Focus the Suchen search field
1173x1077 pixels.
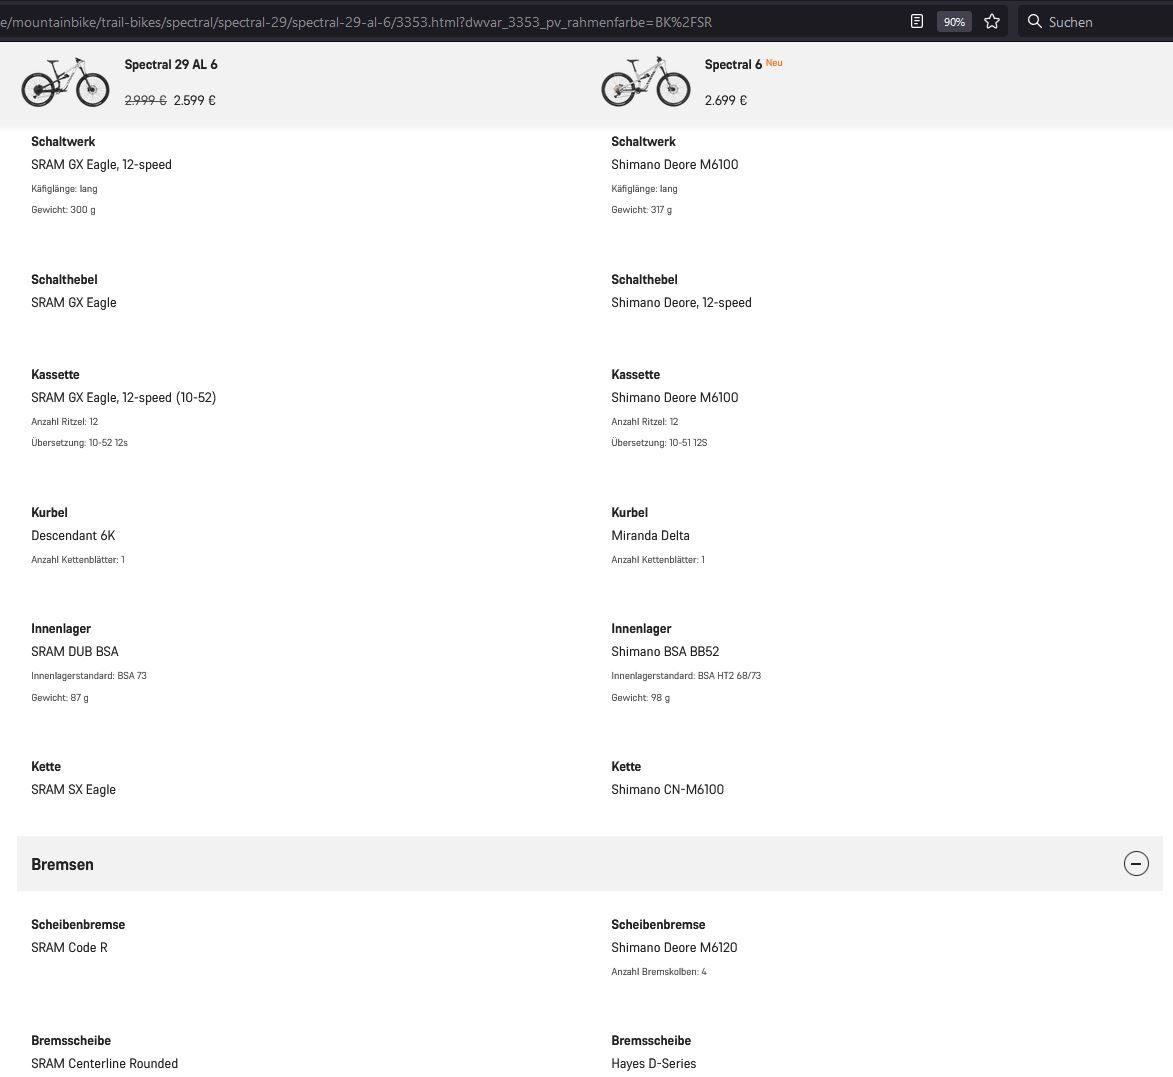[x=1100, y=22]
